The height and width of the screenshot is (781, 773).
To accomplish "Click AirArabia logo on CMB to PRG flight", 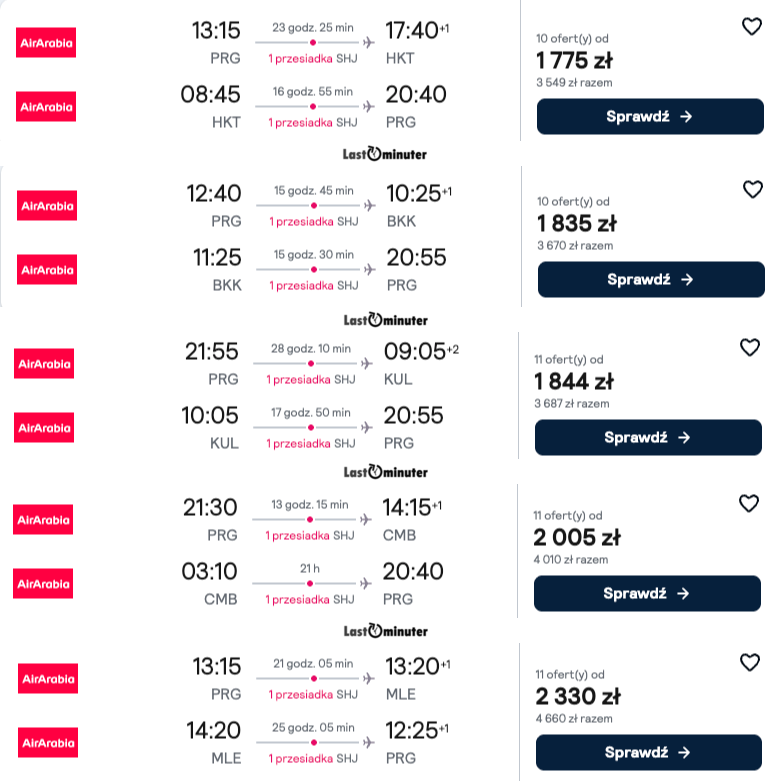I will pyautogui.click(x=43, y=583).
